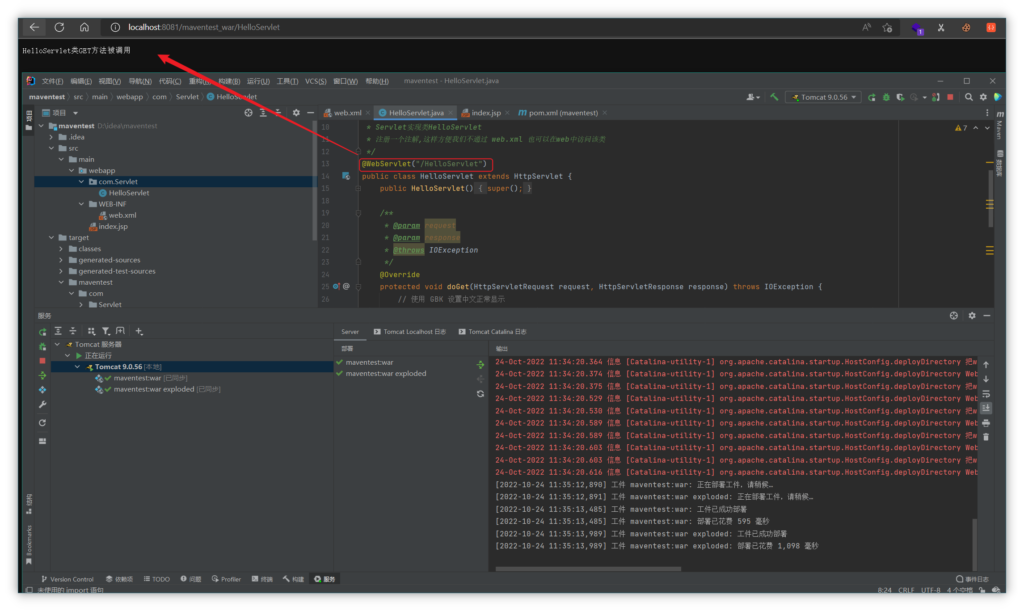This screenshot has height=611, width=1024.
Task: Open the 工具(T) menu
Action: [x=287, y=81]
